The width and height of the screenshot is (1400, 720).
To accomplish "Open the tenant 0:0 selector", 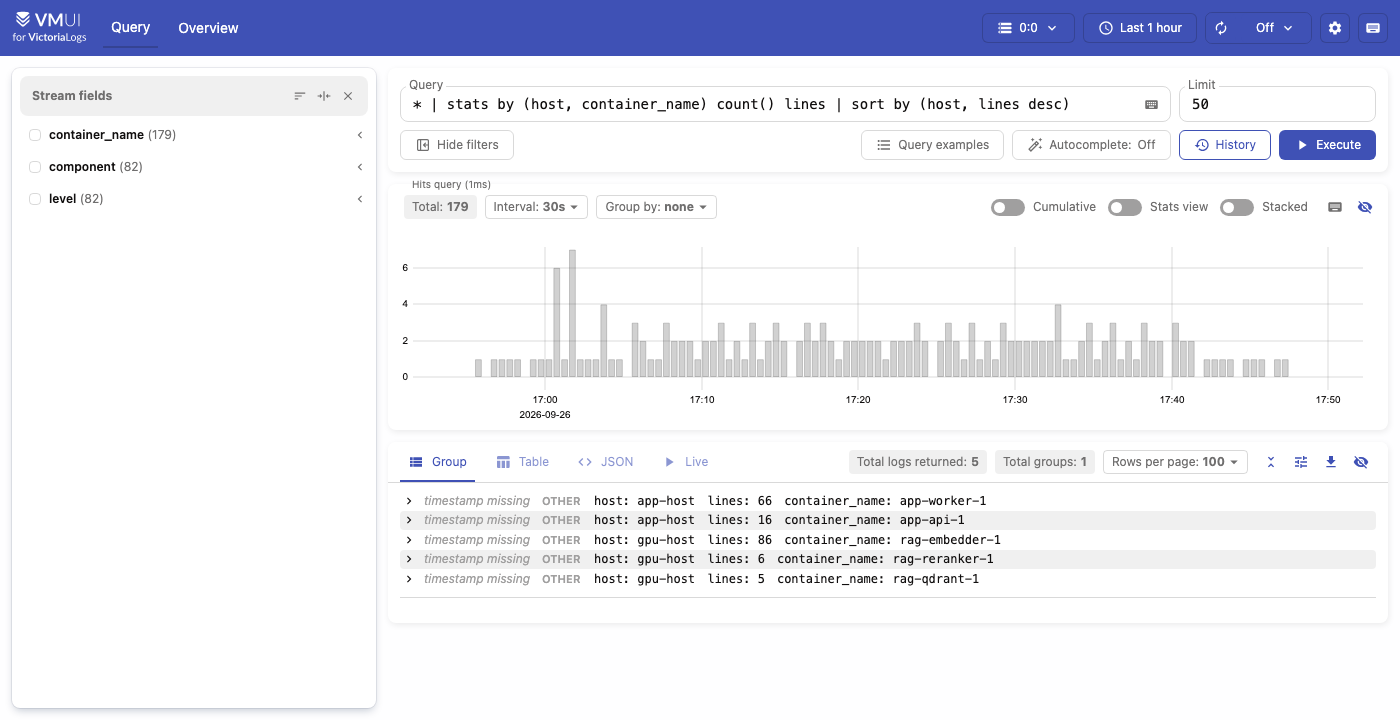I will coord(1028,28).
